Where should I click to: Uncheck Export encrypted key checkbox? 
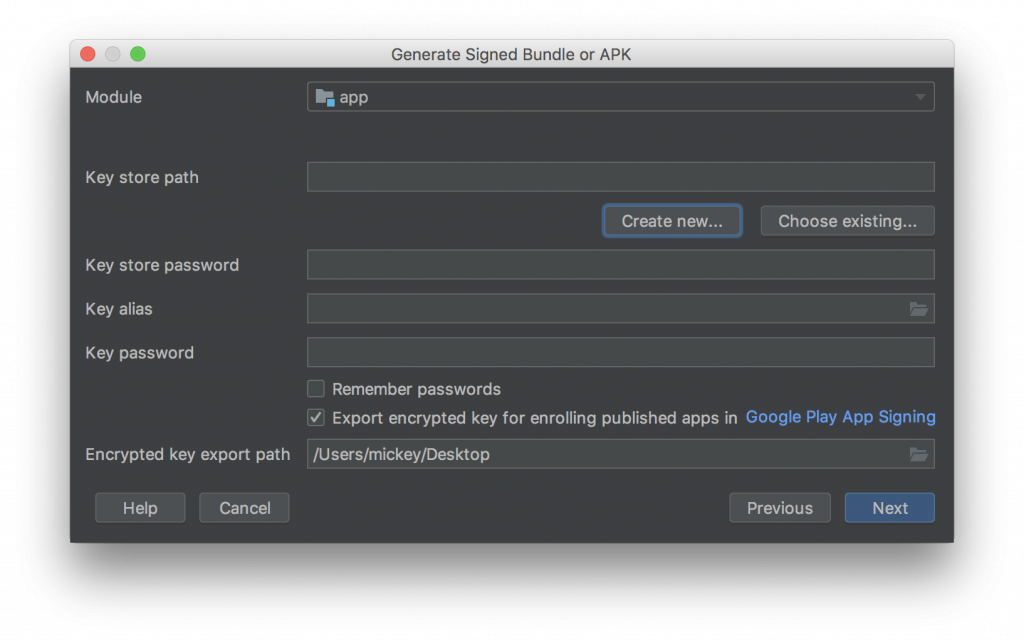point(316,417)
